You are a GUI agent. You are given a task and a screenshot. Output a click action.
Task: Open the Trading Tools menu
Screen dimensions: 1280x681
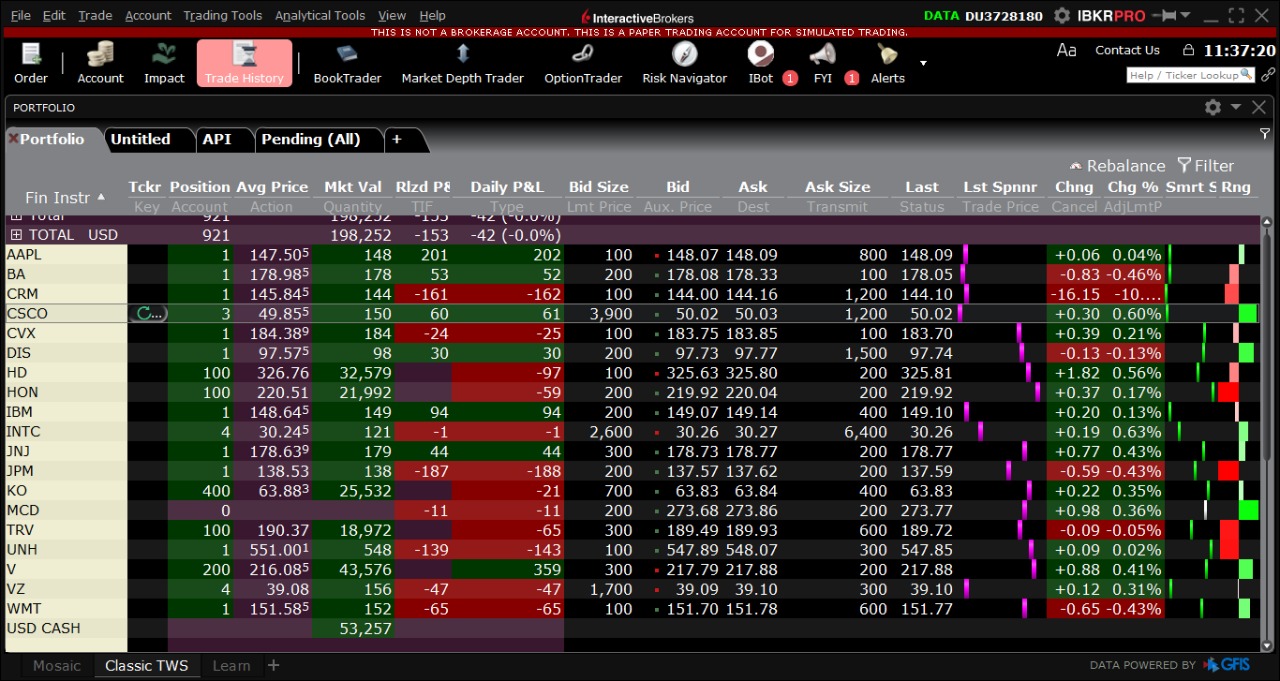(222, 16)
